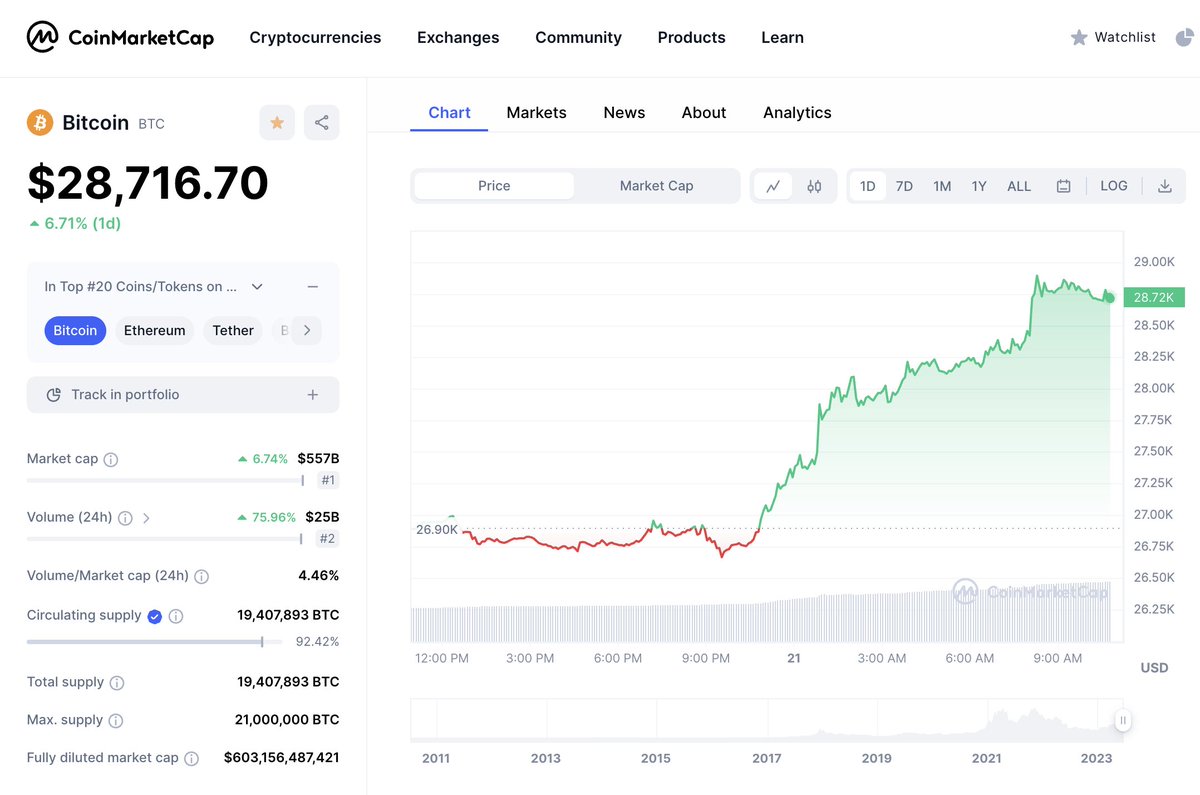
Task: Switch to the News tab
Action: [624, 113]
